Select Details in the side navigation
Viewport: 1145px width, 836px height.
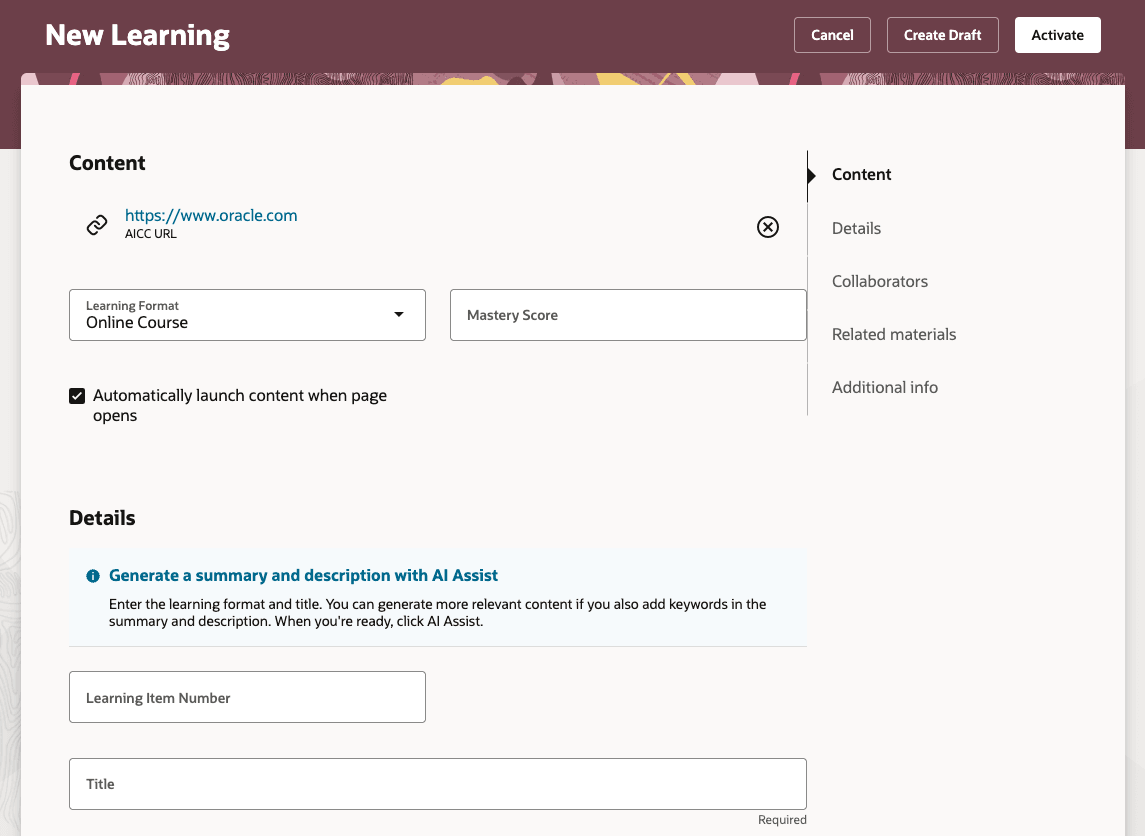click(856, 228)
